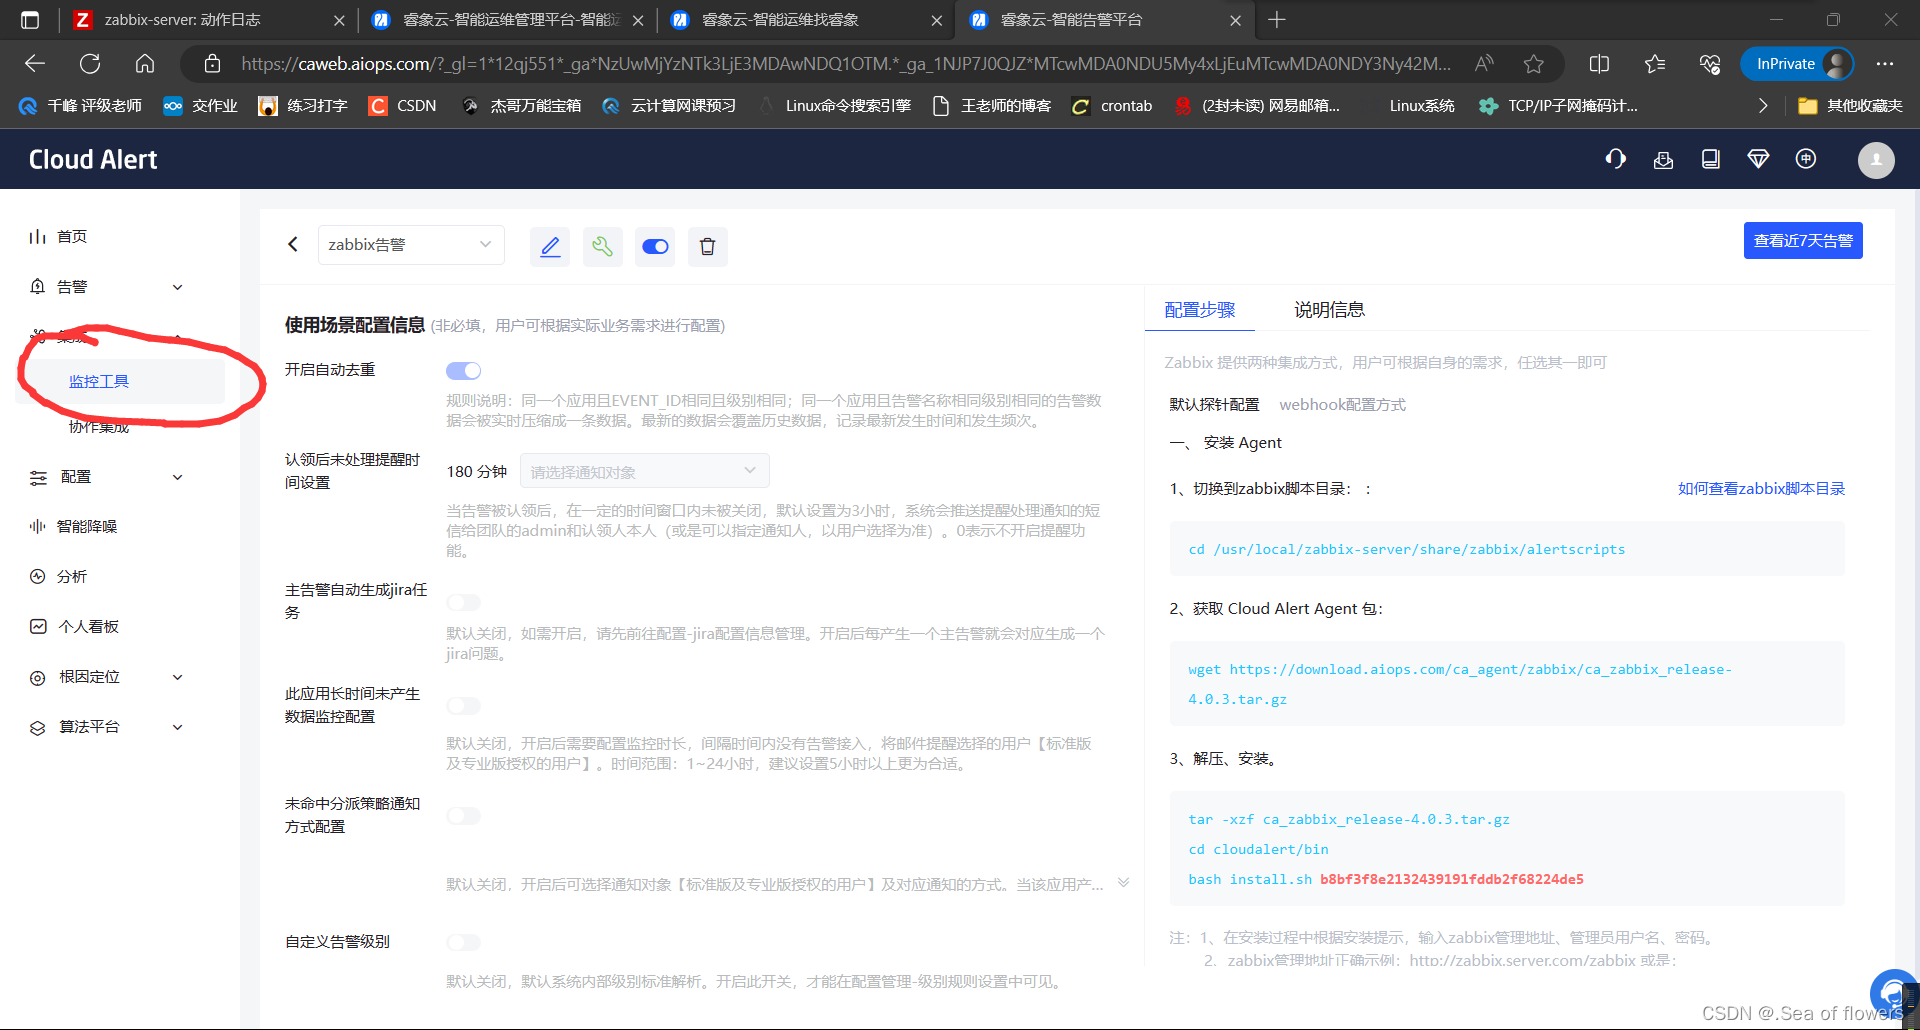Toggle 主告警自动生成jira任务 switch
The width and height of the screenshot is (1920, 1030).
pos(463,602)
